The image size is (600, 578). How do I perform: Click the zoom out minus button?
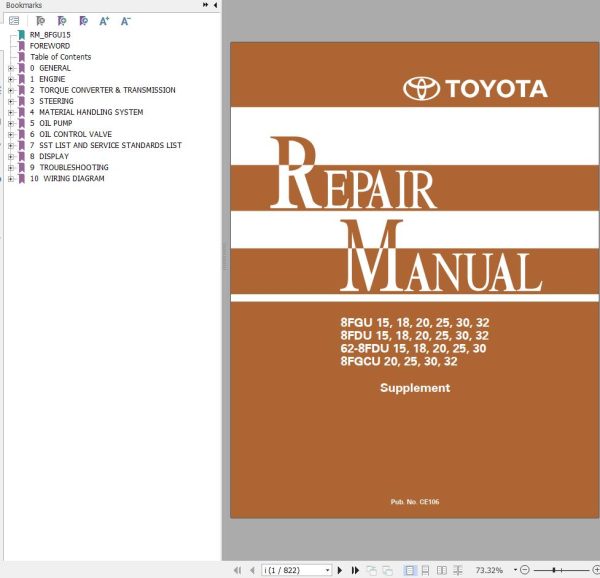point(525,570)
